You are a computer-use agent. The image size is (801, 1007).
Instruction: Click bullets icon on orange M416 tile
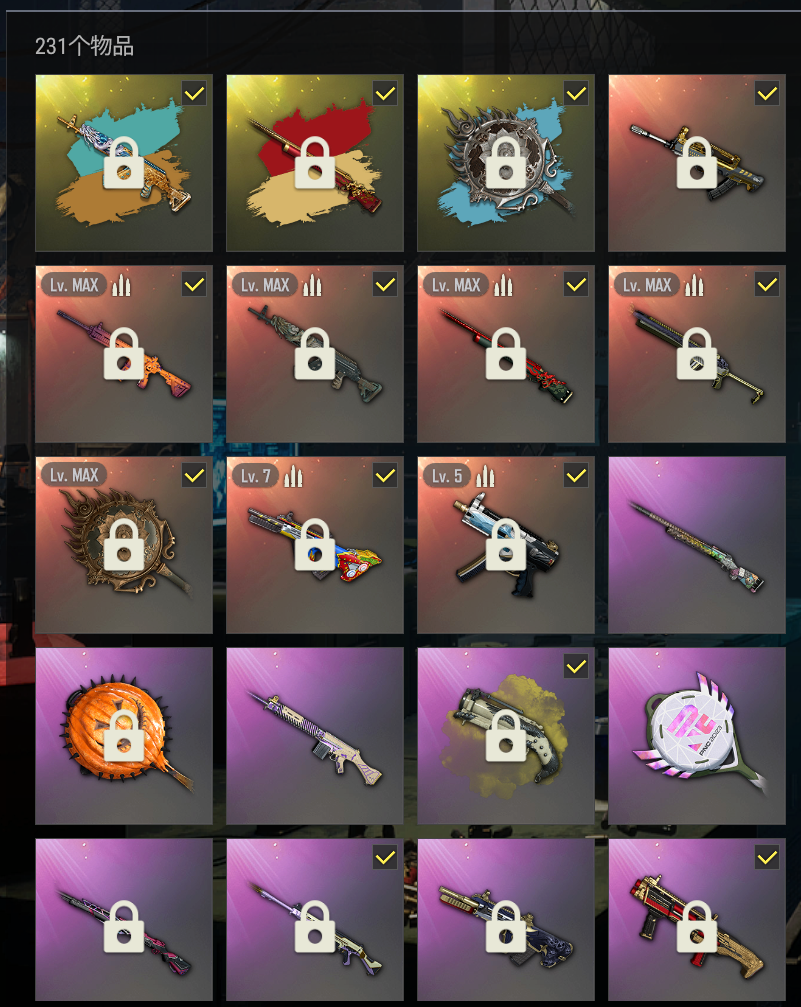click(121, 285)
